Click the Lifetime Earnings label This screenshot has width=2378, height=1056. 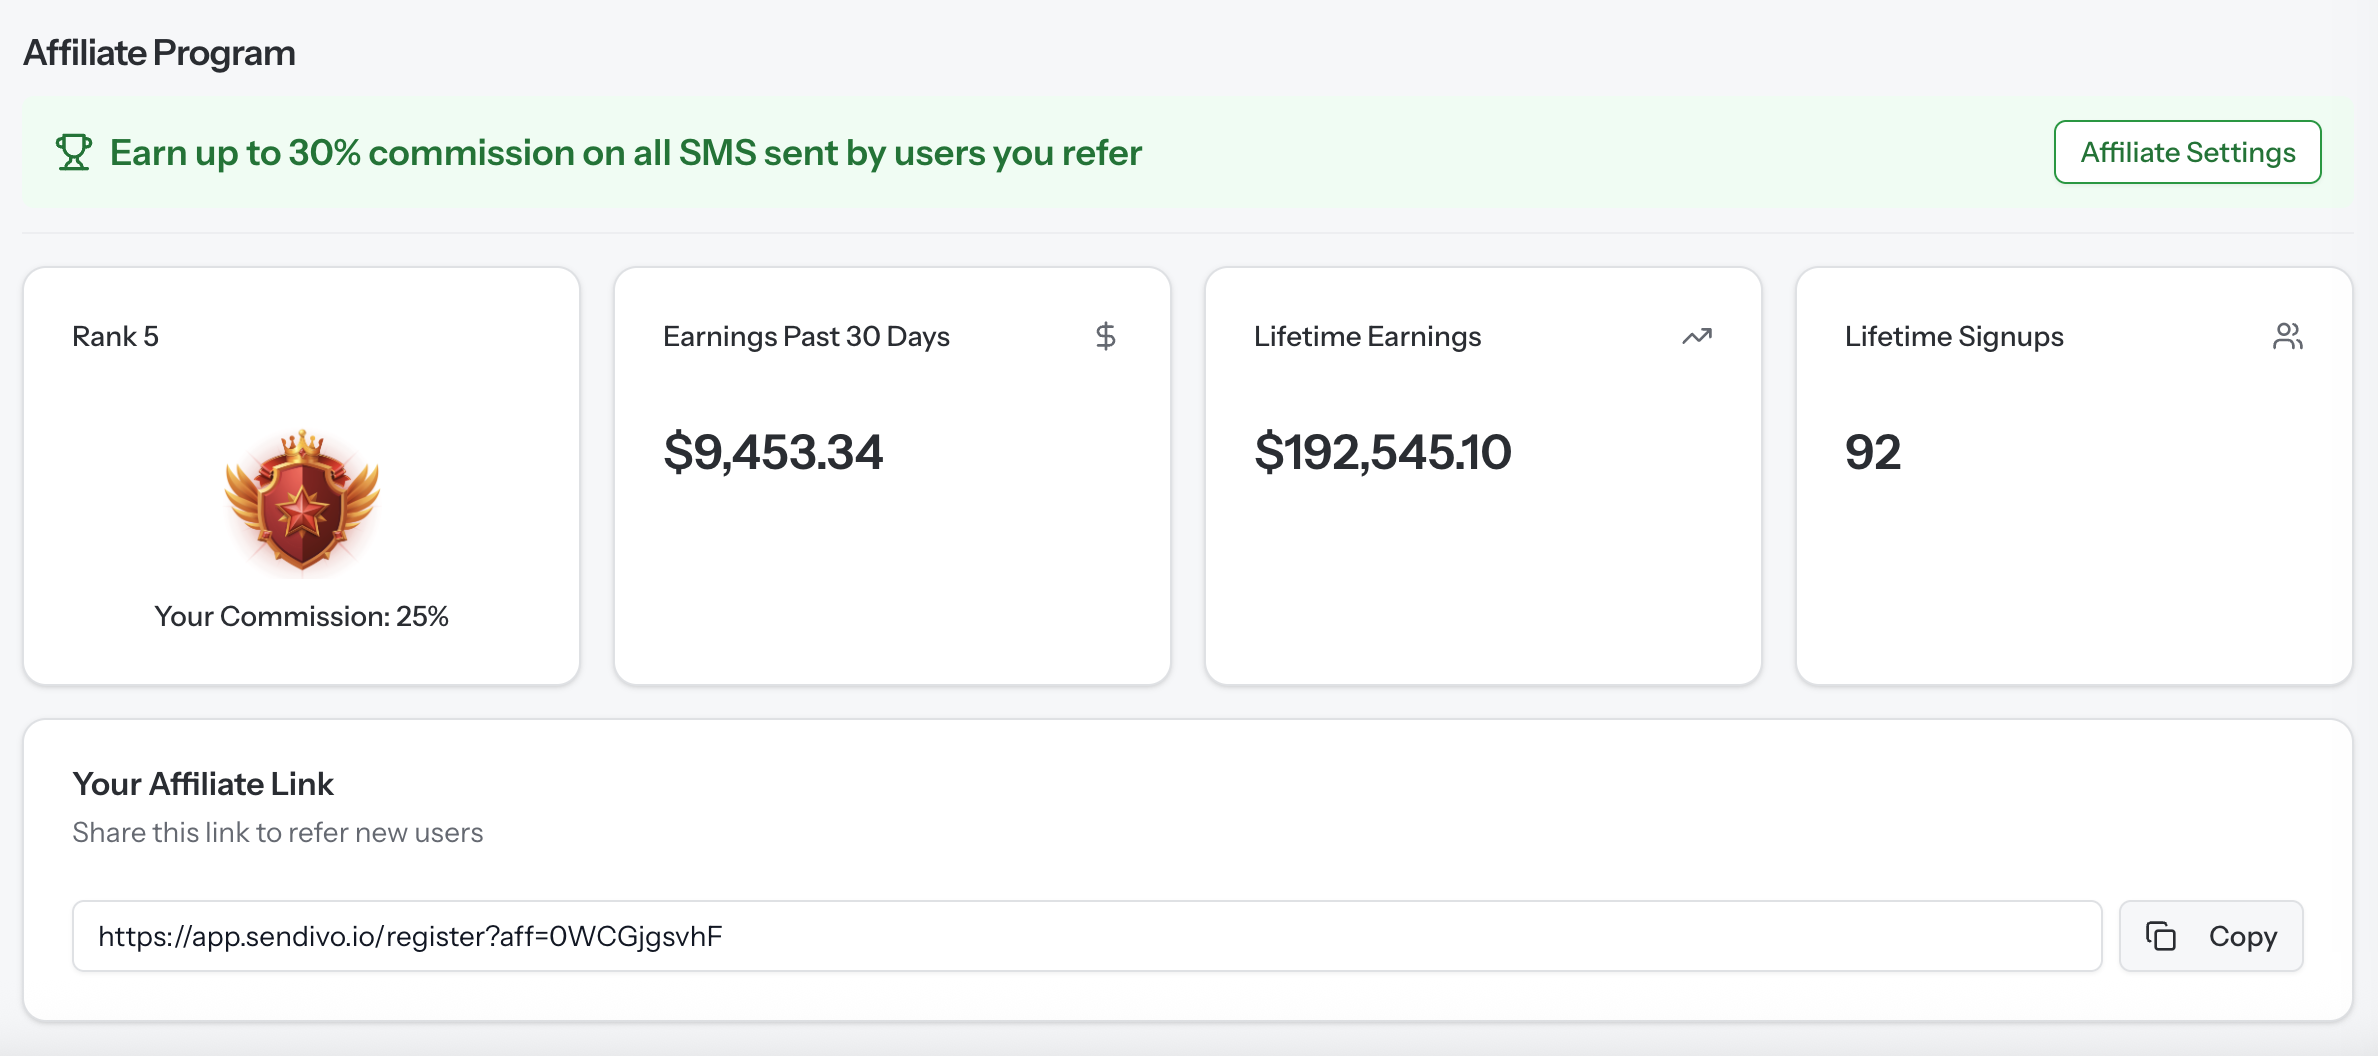[1367, 336]
